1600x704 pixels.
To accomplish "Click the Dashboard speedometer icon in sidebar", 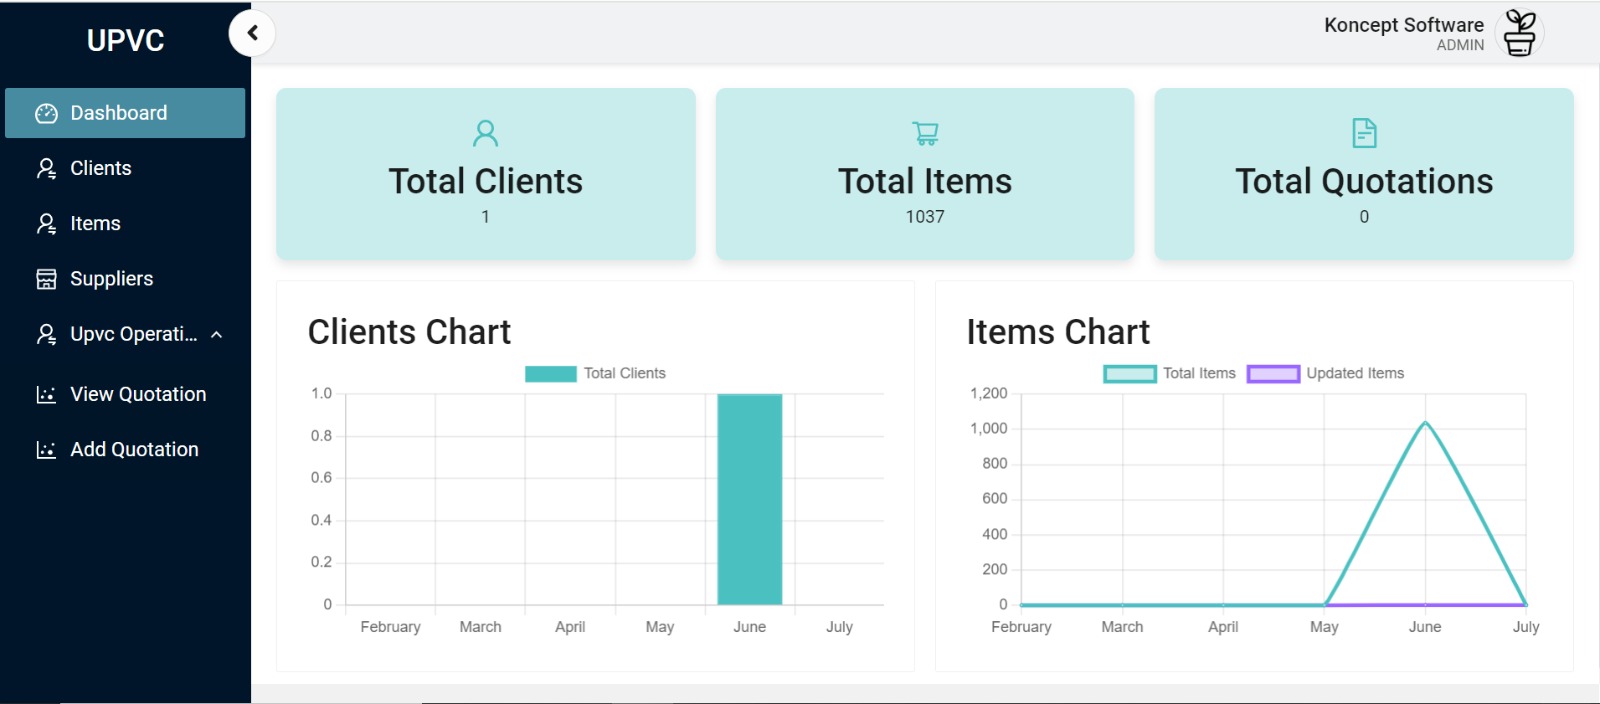I will (46, 114).
